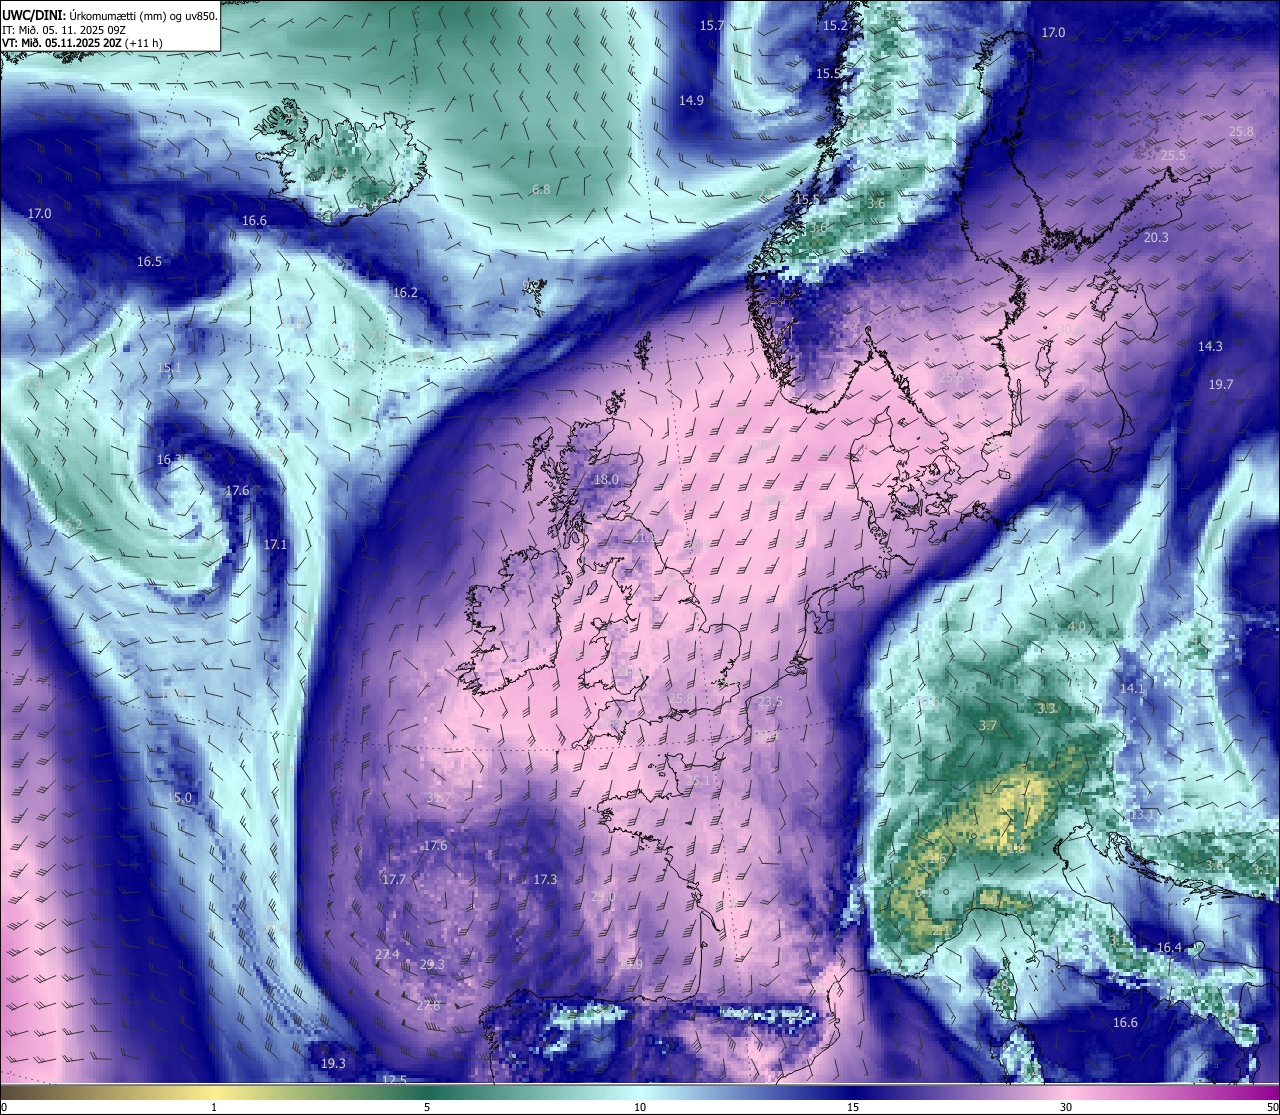This screenshot has width=1280, height=1115.
Task: Click the 10 tick label on the color scale
Action: coord(640,1107)
